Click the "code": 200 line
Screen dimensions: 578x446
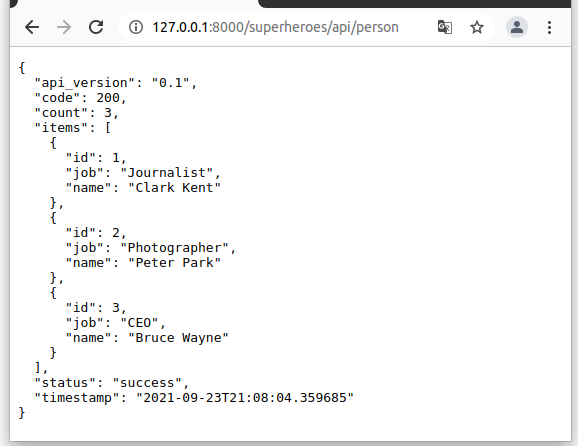pyautogui.click(x=80, y=98)
